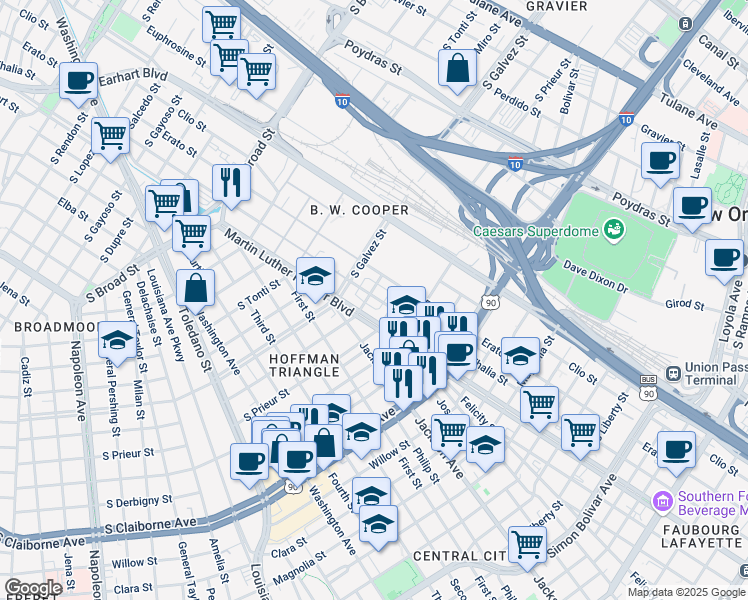Click the Google logo

point(33,589)
